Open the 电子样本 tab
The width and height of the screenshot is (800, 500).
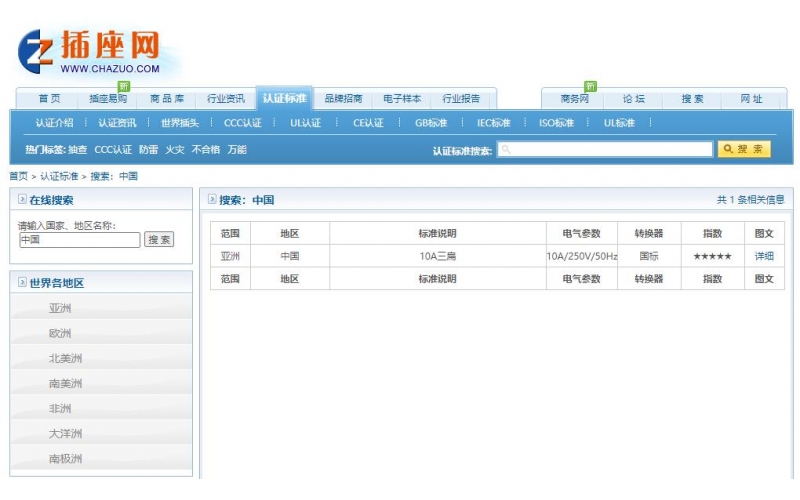(402, 99)
